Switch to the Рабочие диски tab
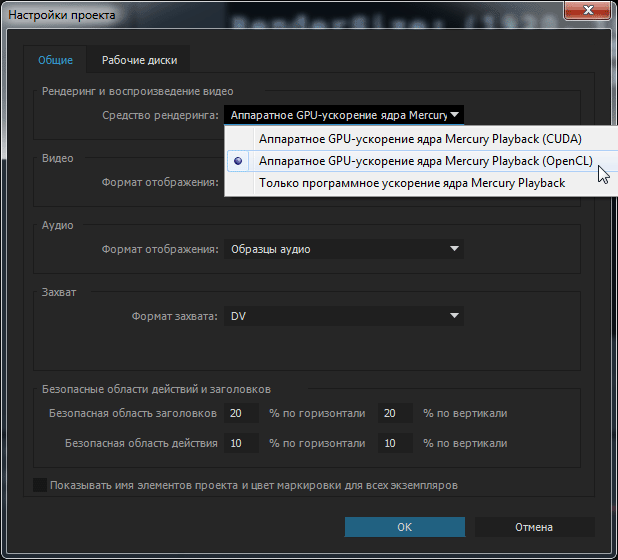This screenshot has height=560, width=618. click(139, 60)
